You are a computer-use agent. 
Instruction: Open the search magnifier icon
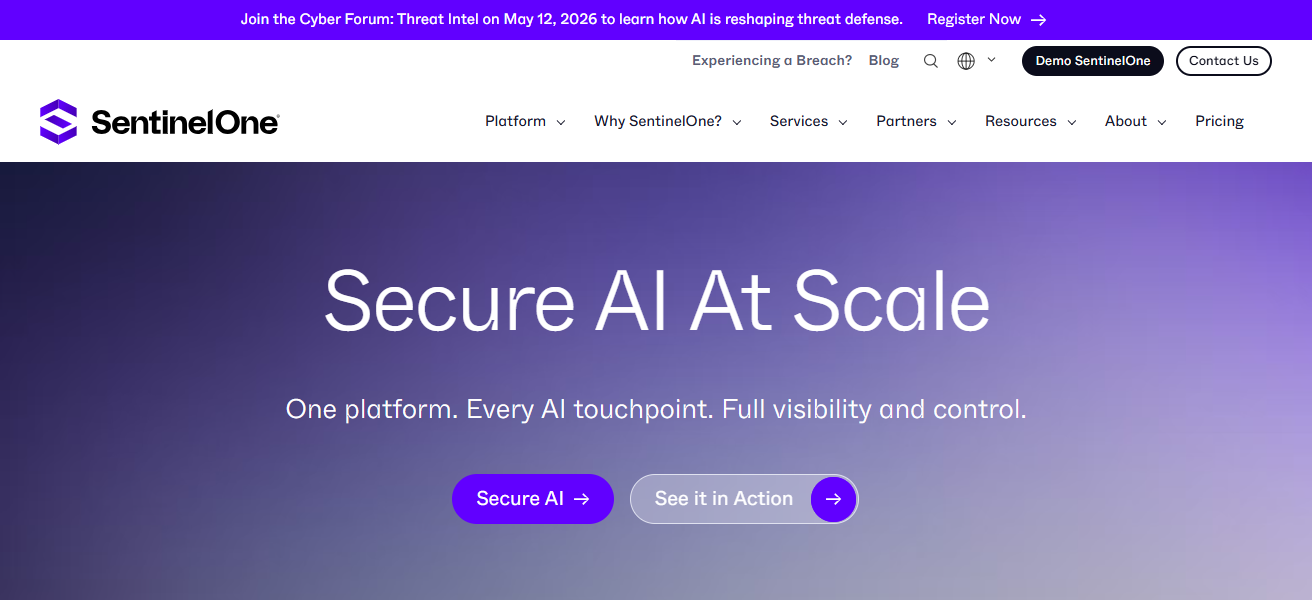[930, 61]
